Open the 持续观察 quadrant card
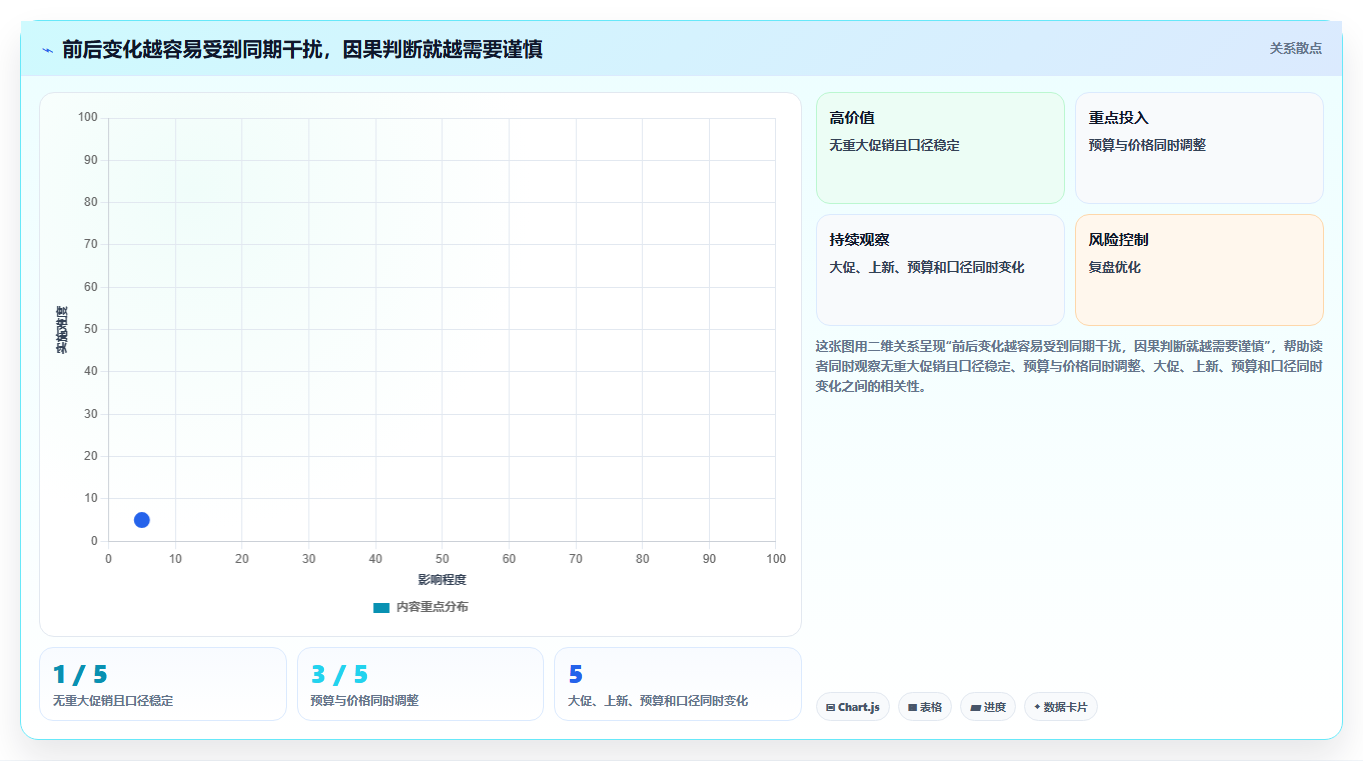This screenshot has width=1363, height=761. point(940,270)
